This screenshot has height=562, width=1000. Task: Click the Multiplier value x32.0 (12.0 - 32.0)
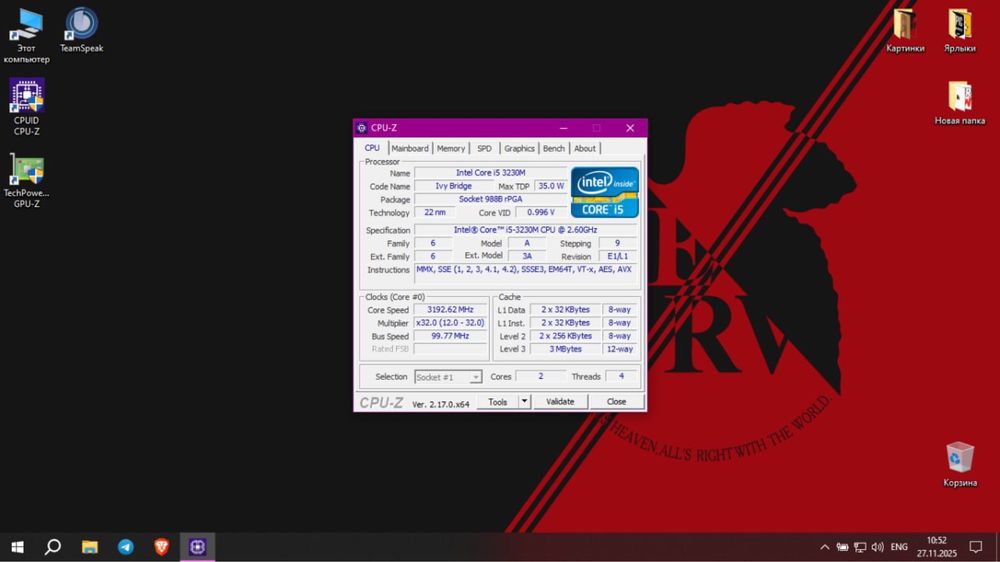point(450,323)
